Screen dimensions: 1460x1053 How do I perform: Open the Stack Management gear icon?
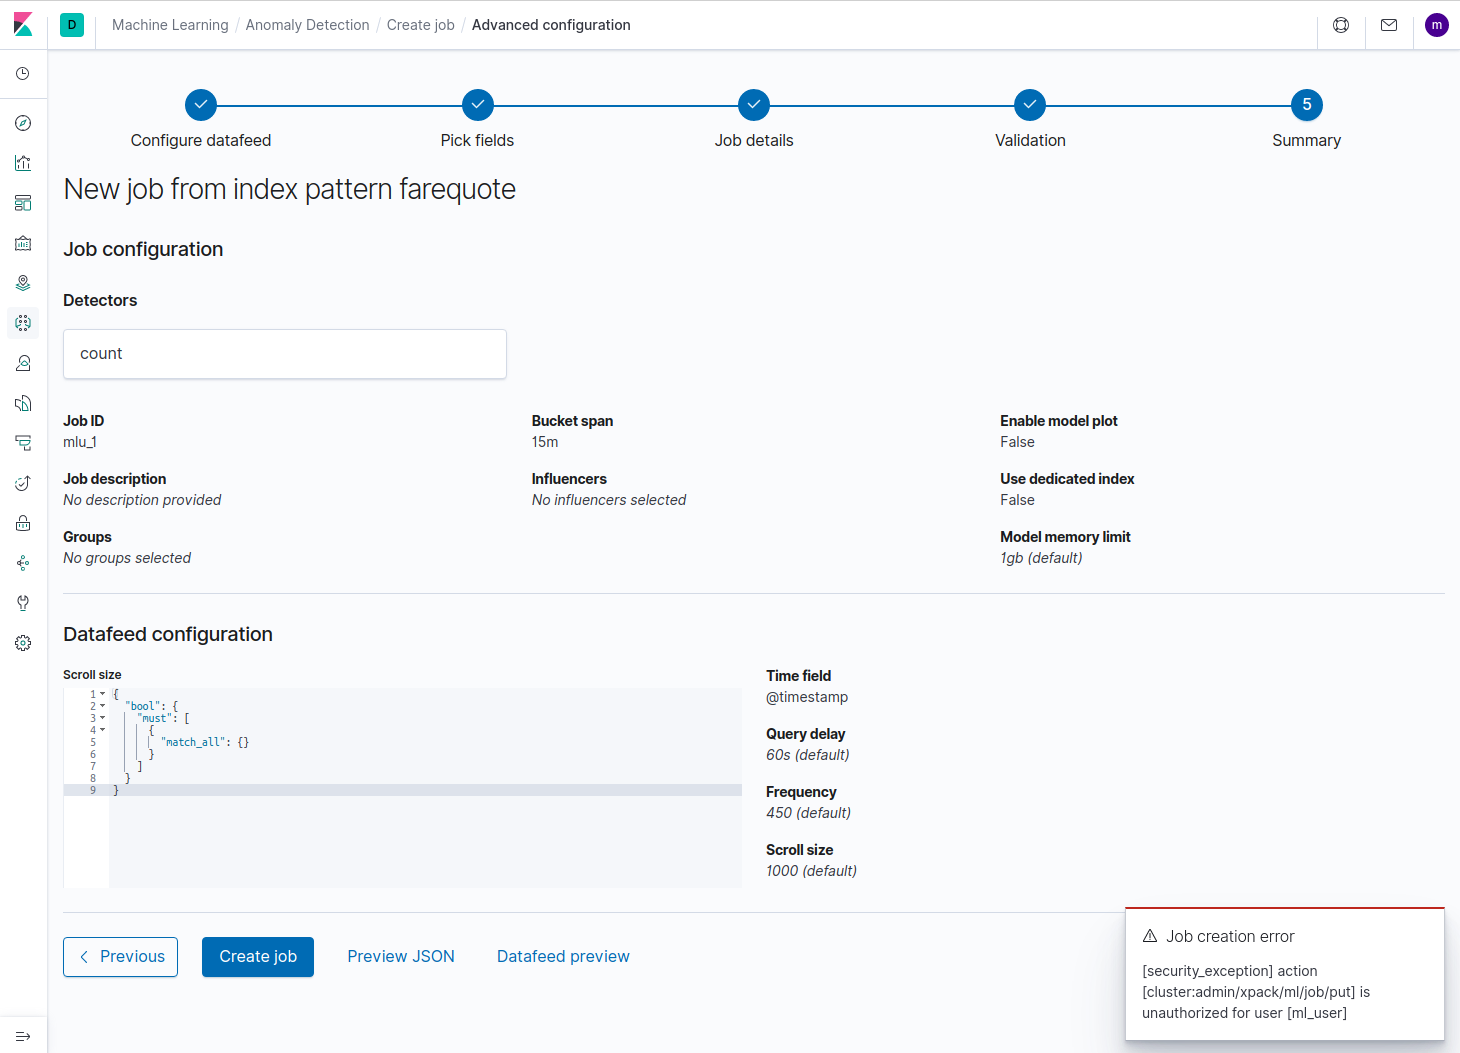click(23, 643)
